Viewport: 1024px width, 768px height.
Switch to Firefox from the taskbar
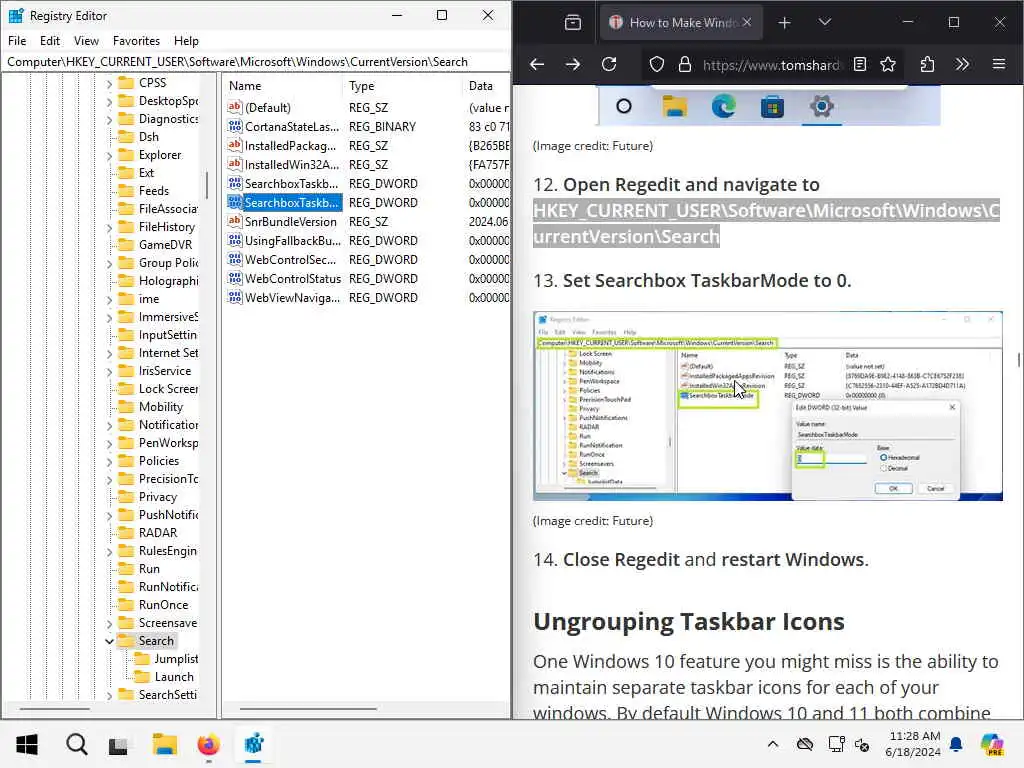click(x=208, y=744)
